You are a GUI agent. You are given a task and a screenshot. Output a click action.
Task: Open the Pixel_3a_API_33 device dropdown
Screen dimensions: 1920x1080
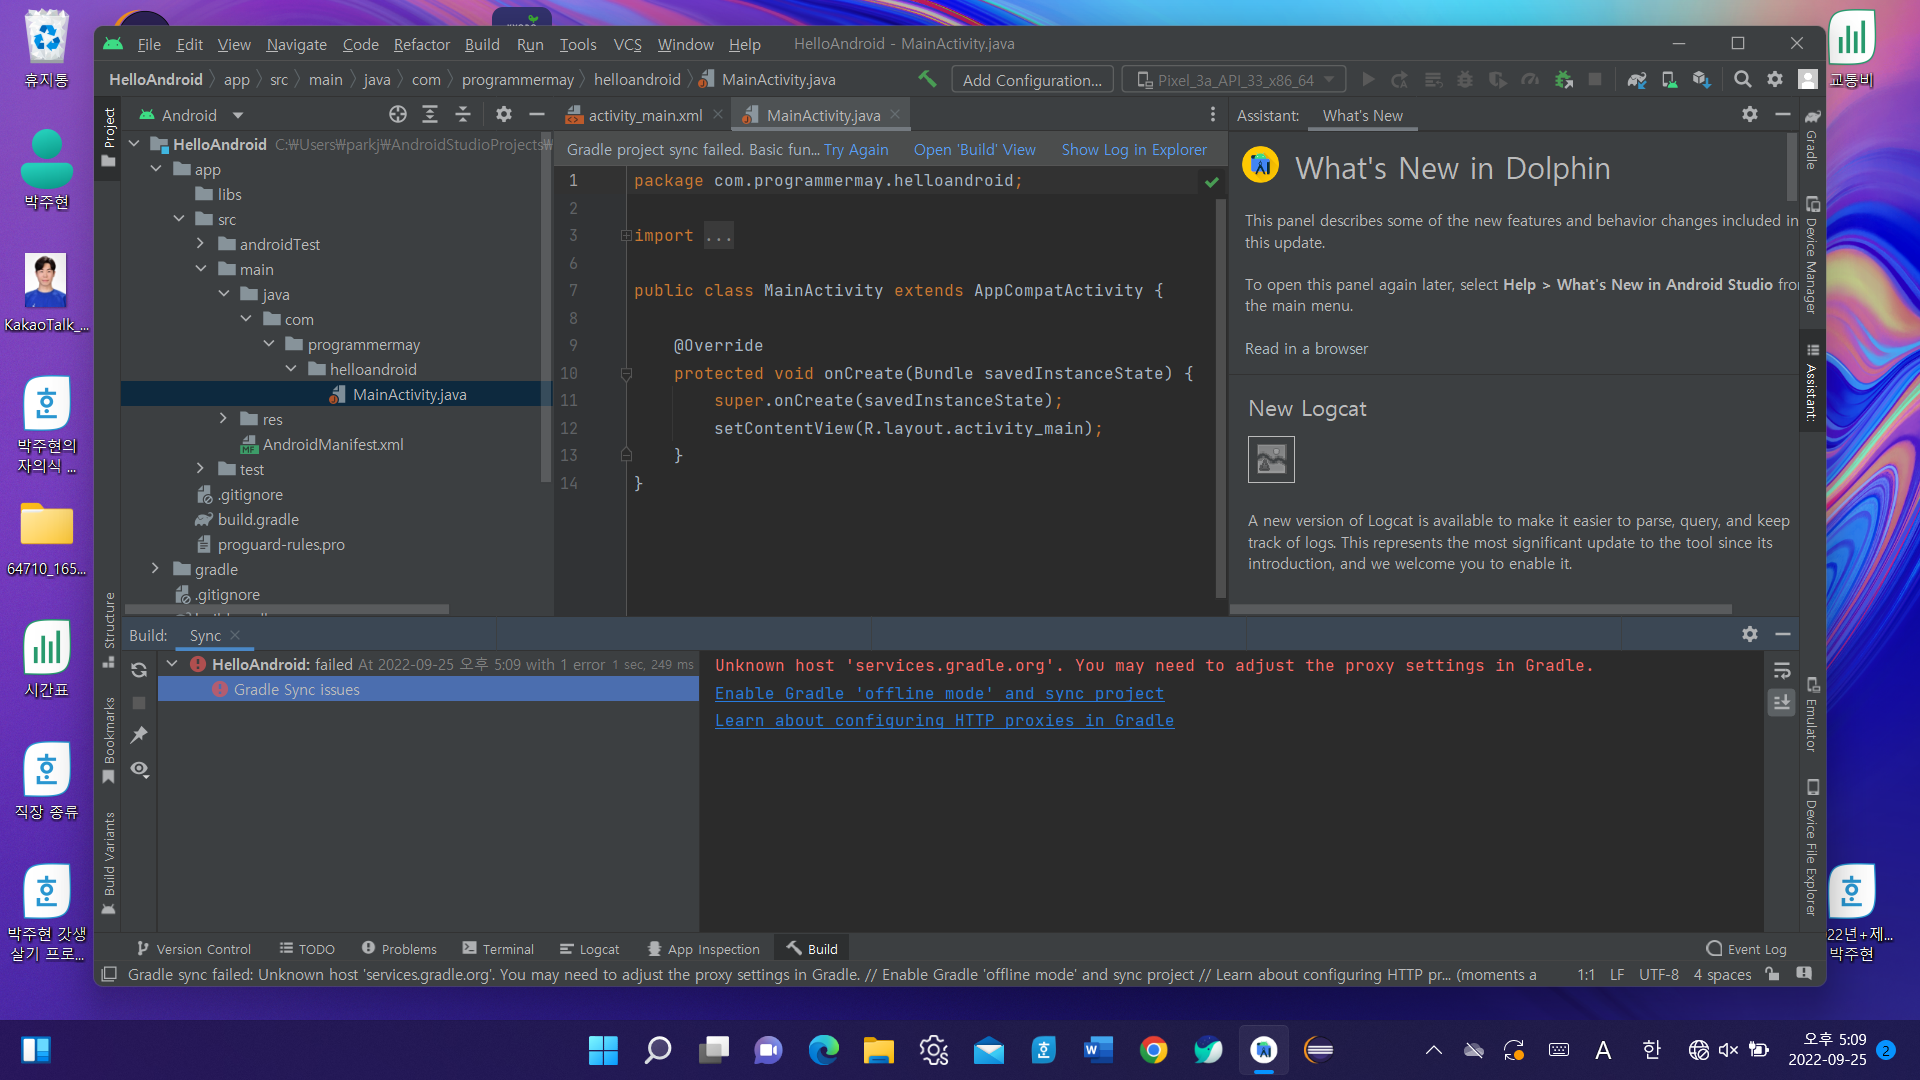[x=1234, y=80]
